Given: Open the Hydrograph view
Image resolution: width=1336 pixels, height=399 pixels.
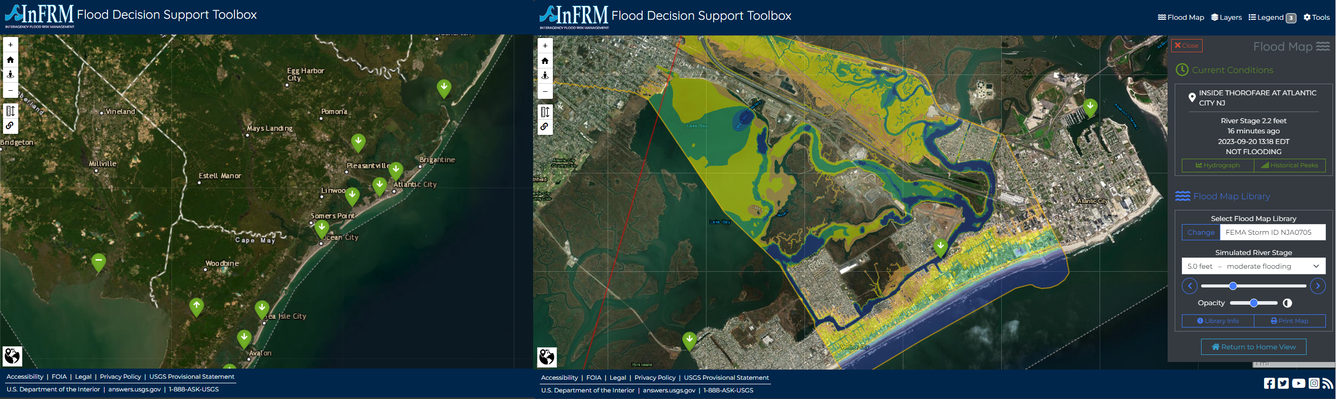Looking at the screenshot, I should pyautogui.click(x=1217, y=165).
